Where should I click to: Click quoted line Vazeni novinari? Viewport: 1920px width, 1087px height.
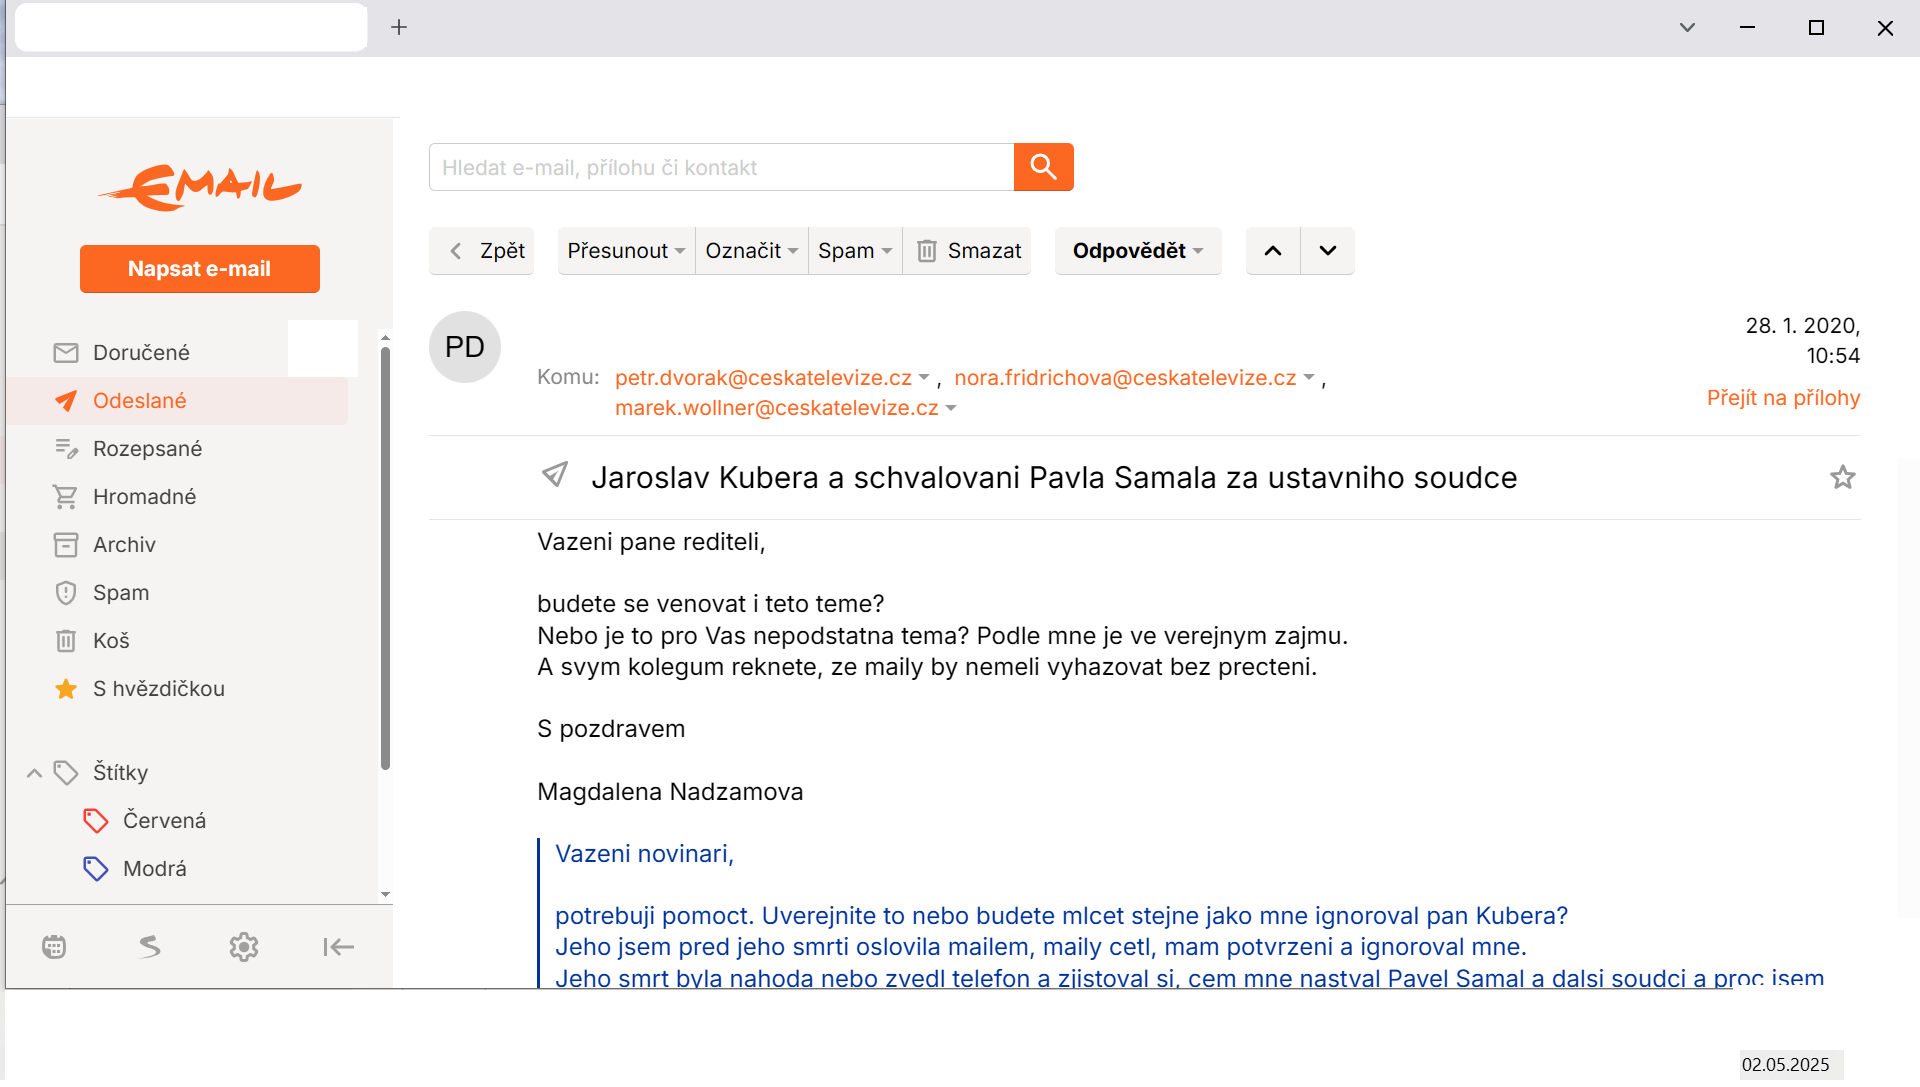point(645,854)
